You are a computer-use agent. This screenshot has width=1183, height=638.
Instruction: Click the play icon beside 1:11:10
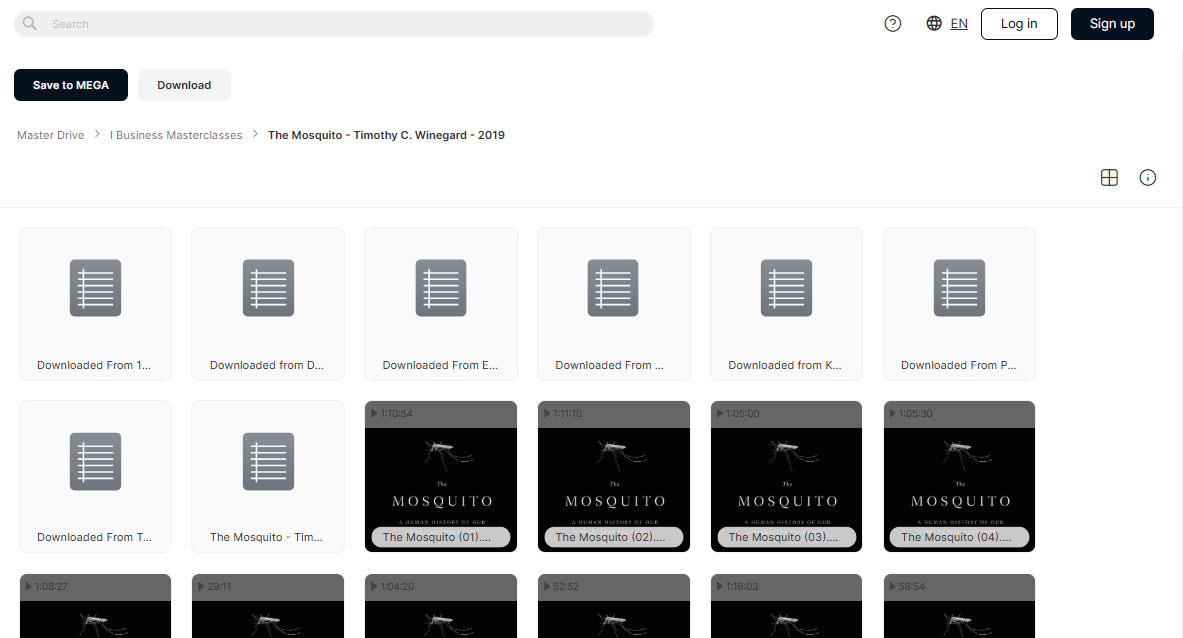[x=547, y=413]
